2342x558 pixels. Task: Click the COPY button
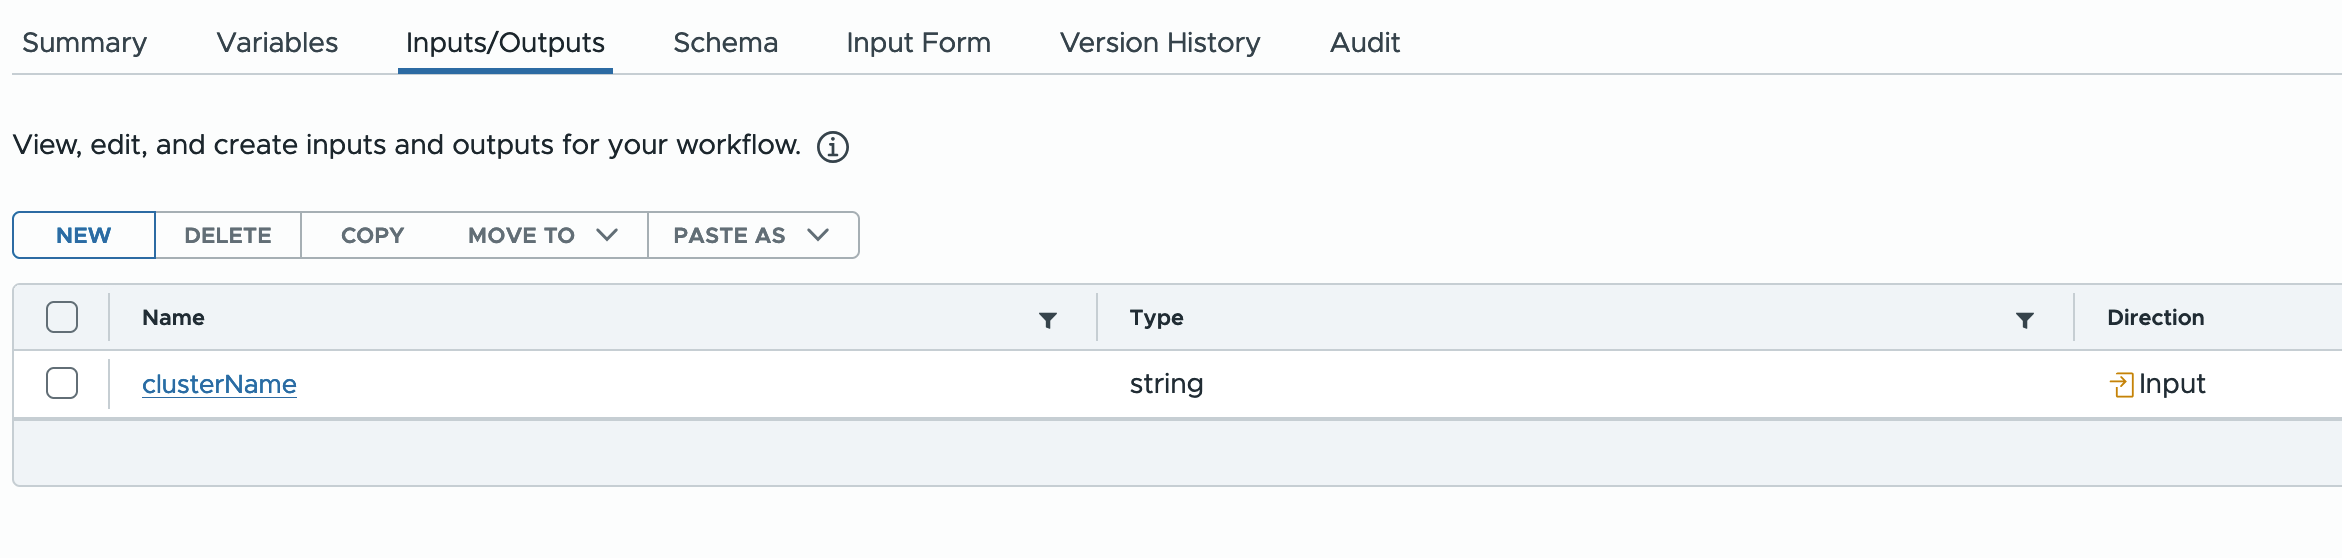372,235
